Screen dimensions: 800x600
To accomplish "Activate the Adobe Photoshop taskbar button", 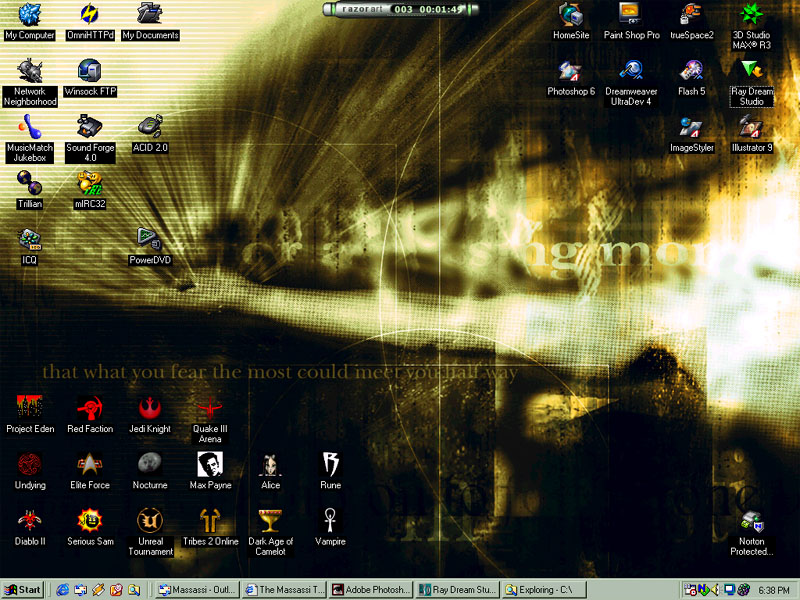I will (x=371, y=590).
